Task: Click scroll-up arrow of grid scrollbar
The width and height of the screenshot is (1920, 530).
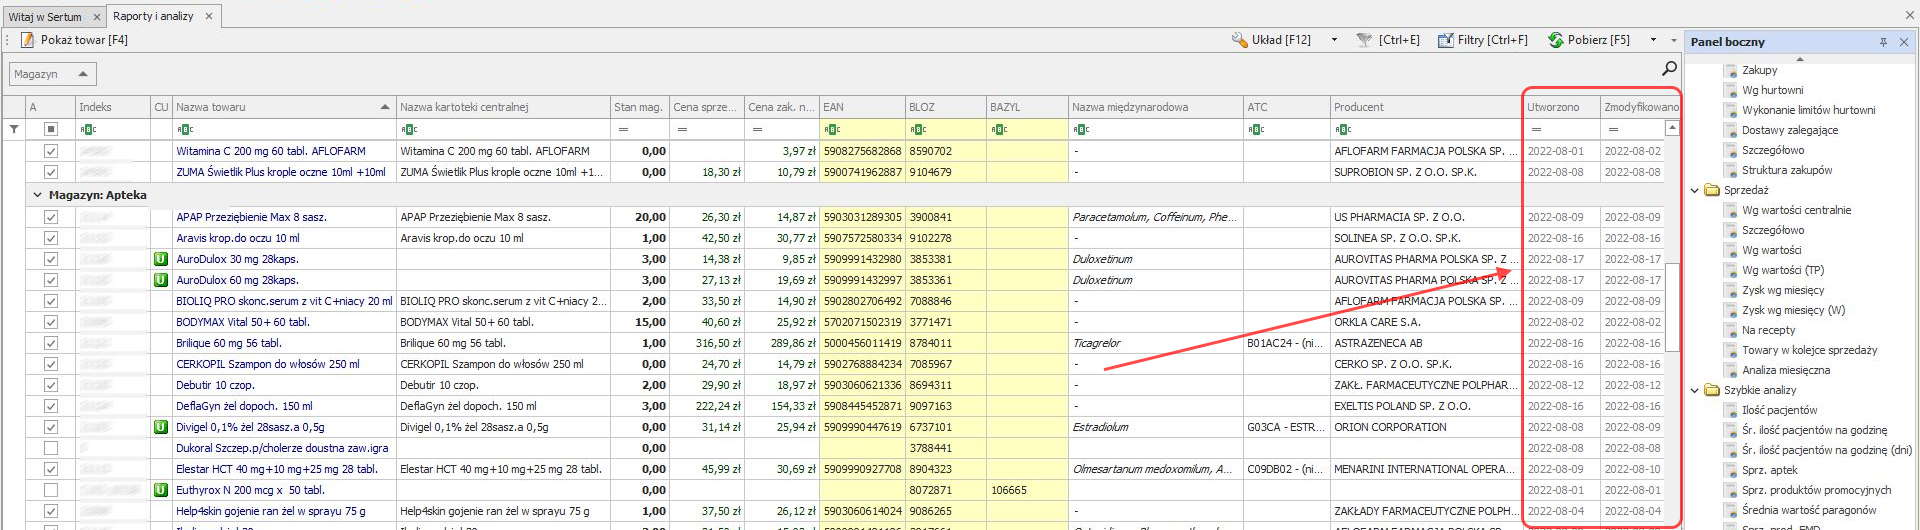Action: [1671, 128]
